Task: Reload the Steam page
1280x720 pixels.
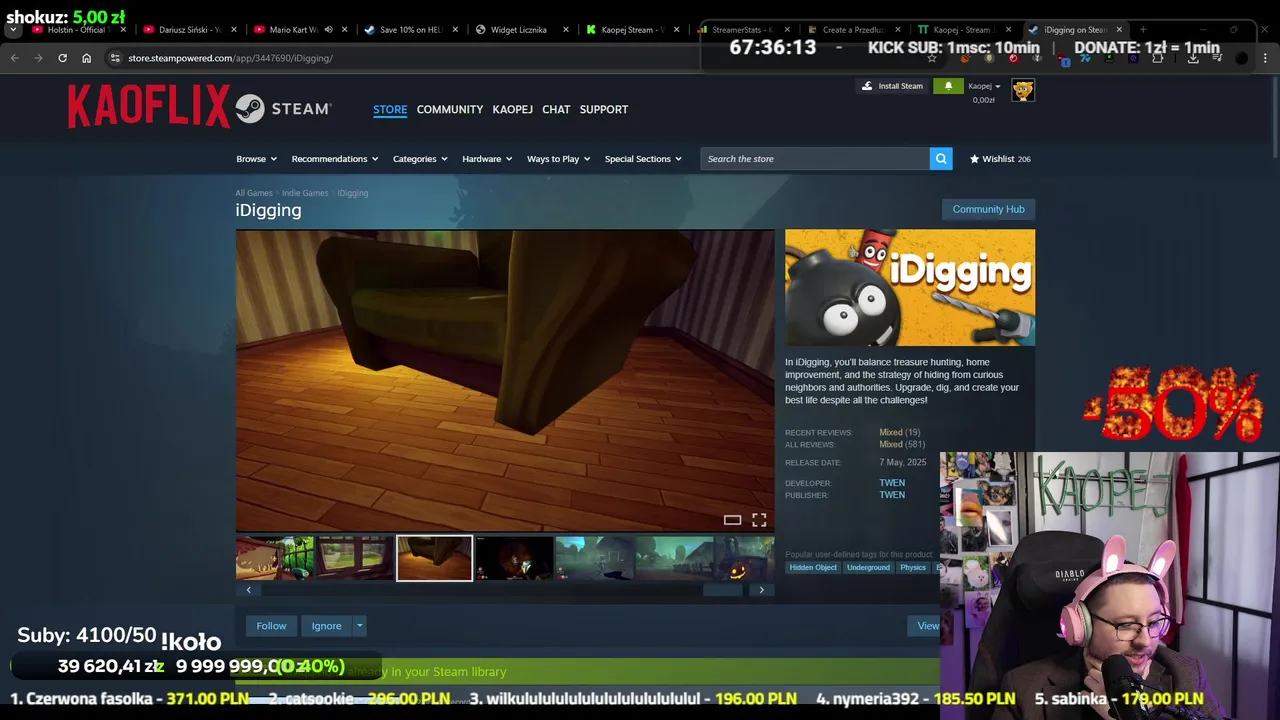Action: tap(62, 58)
